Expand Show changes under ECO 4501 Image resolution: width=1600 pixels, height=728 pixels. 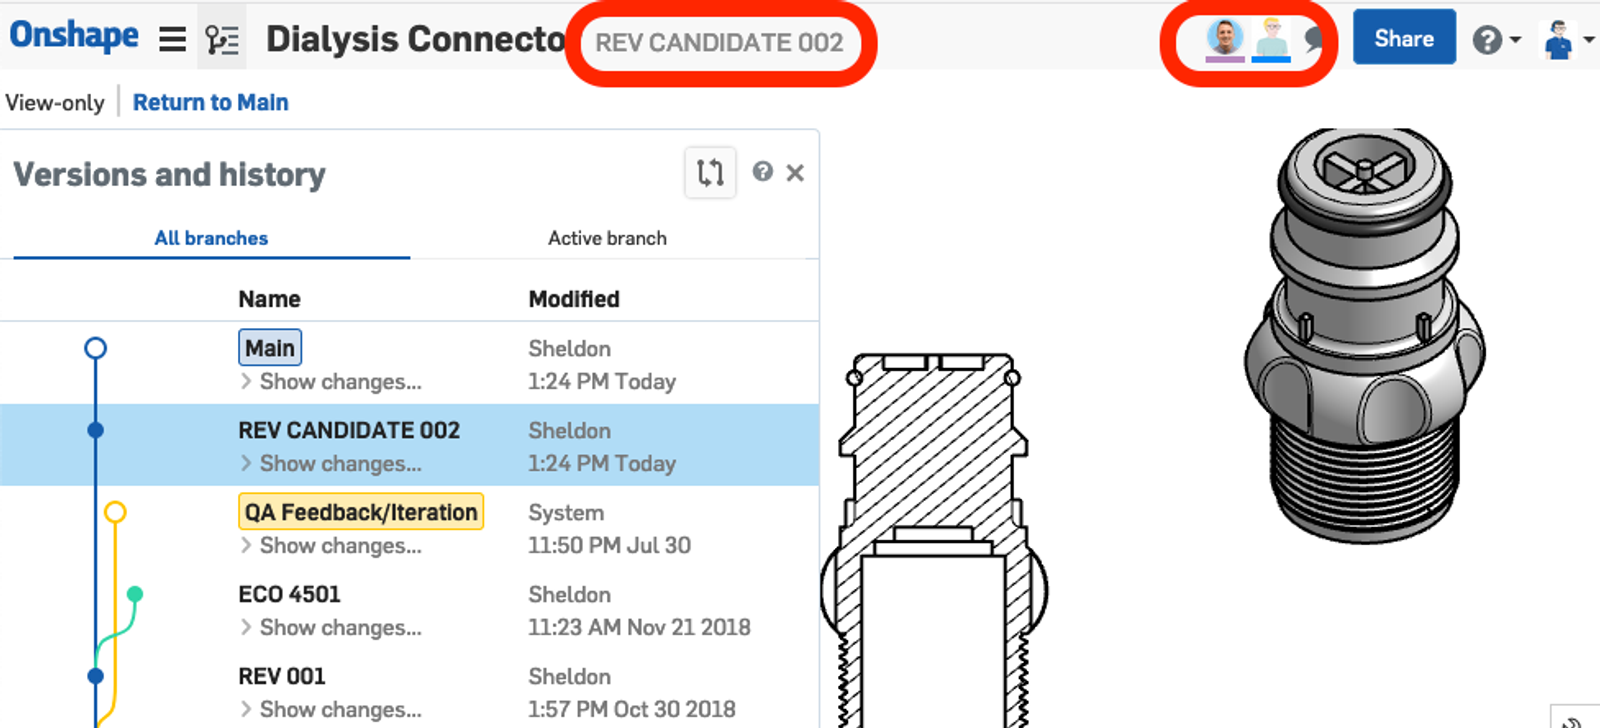point(332,627)
